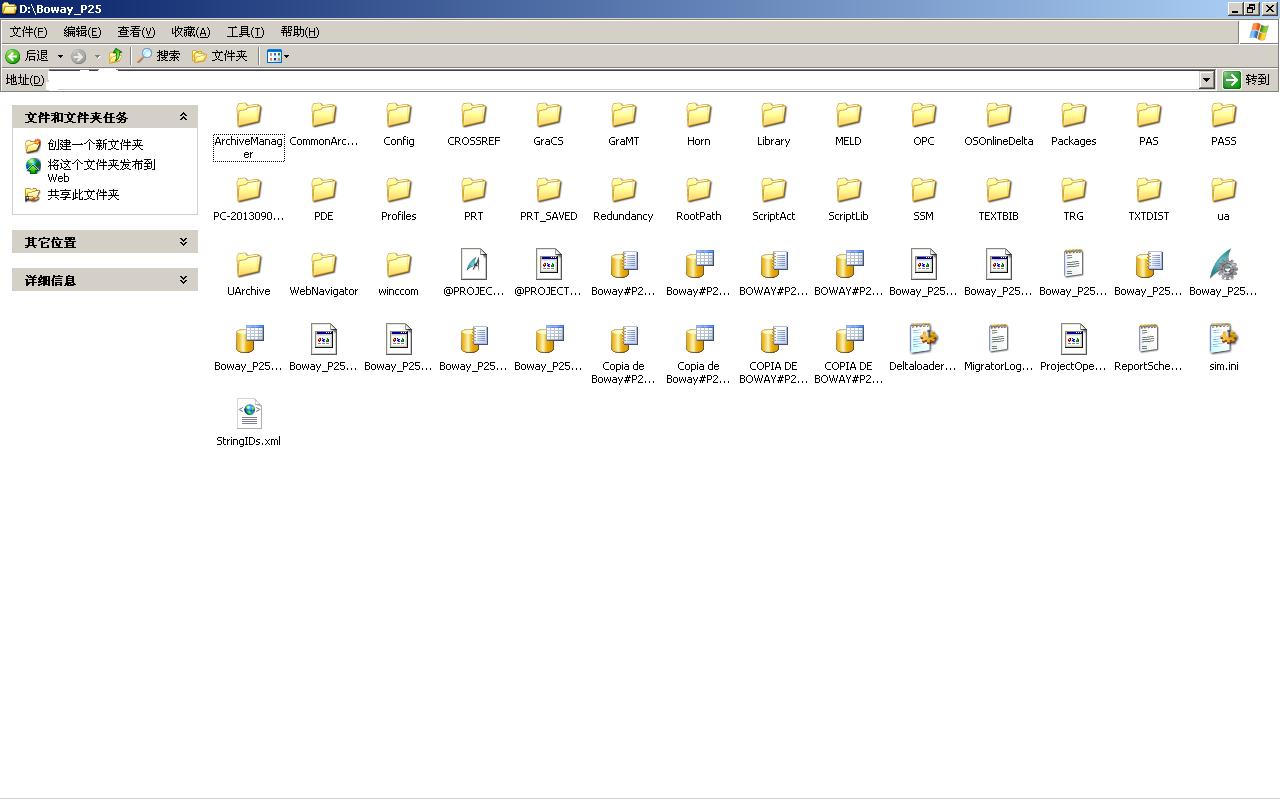Viewport: 1280px width, 800px height.
Task: Select the StringIDs.xml file
Action: coord(249,425)
